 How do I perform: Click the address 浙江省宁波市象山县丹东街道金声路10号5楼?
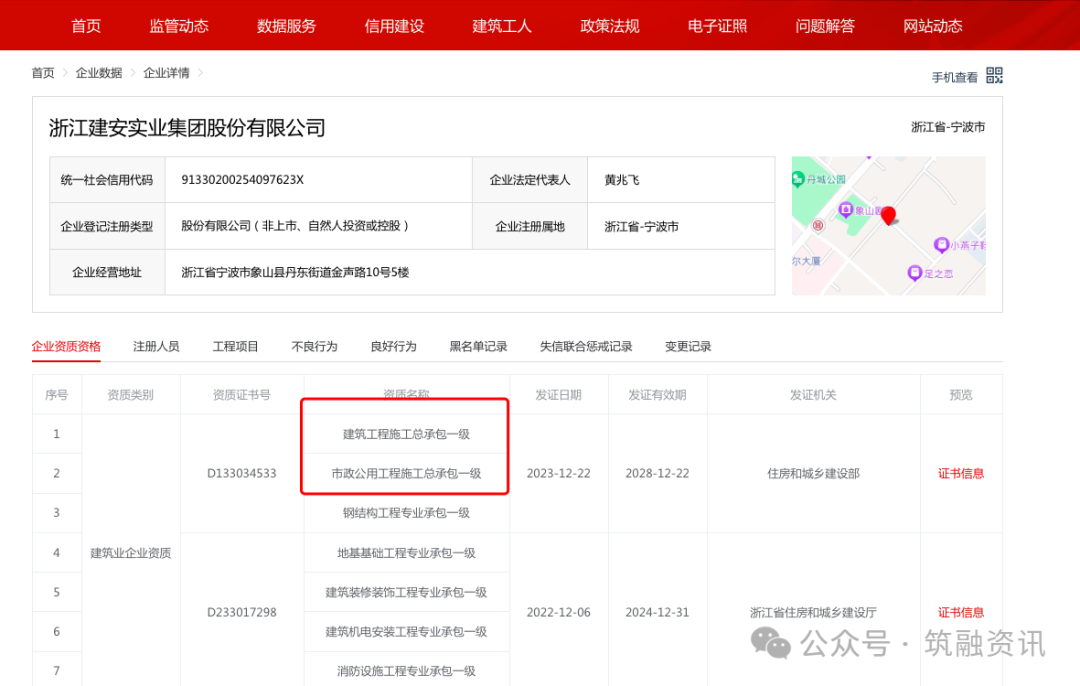[295, 272]
